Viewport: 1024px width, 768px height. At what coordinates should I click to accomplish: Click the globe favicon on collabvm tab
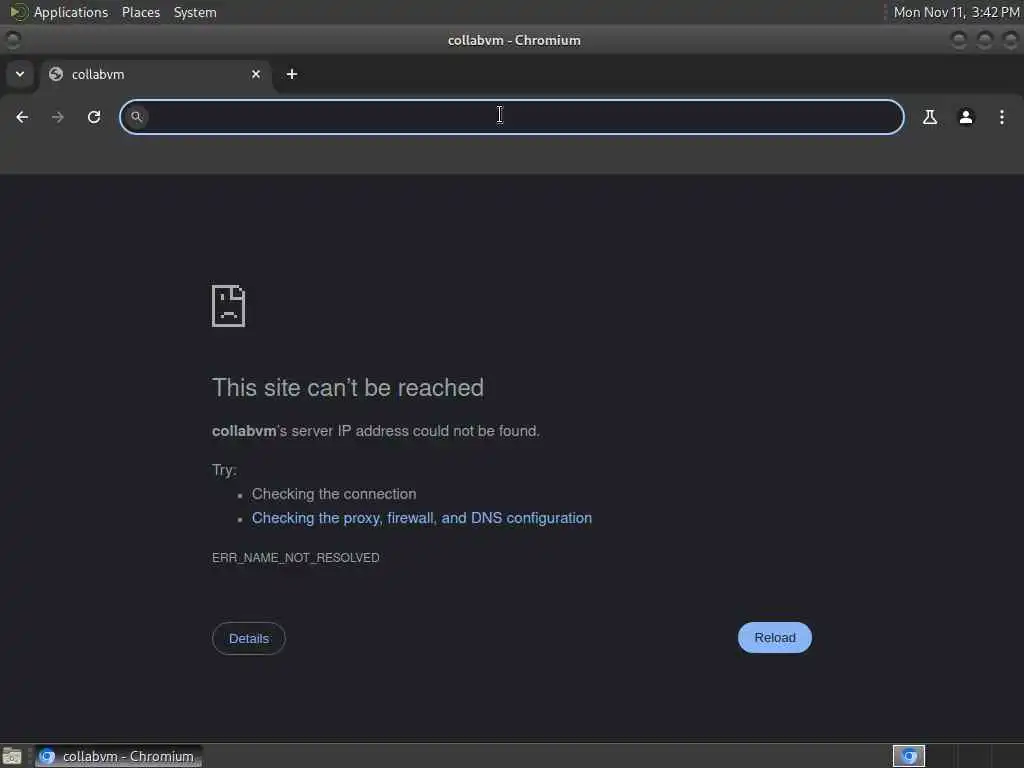(x=56, y=74)
